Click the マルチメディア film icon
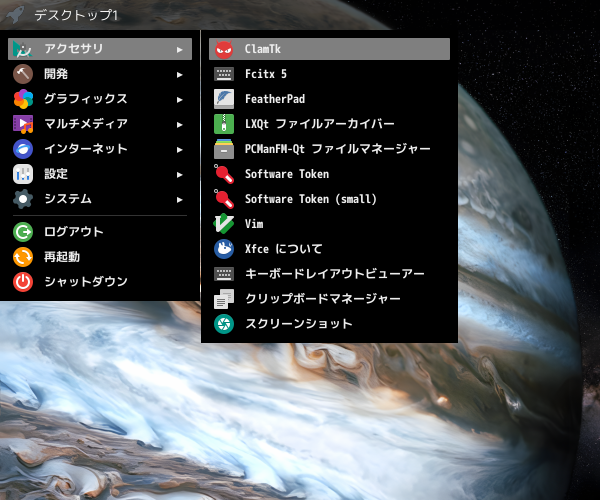600x500 pixels. [x=23, y=124]
